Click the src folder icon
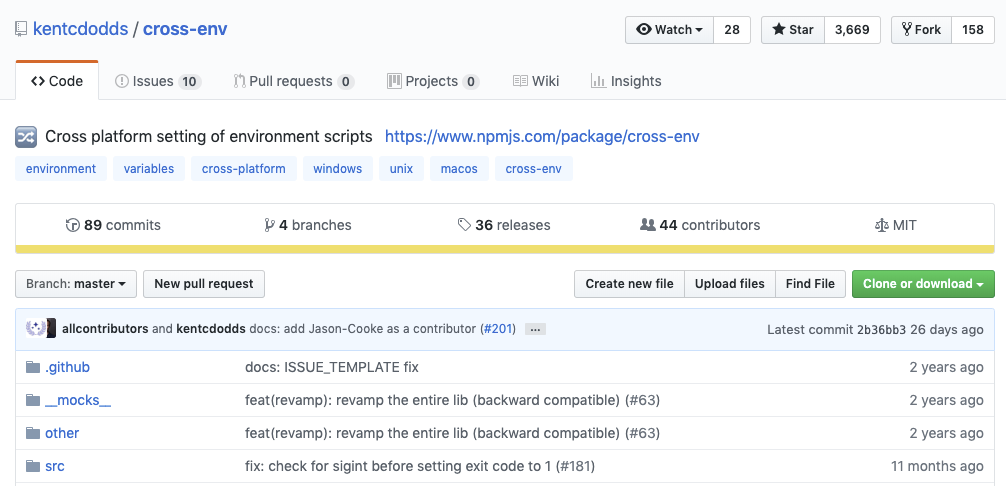 pyautogui.click(x=33, y=466)
